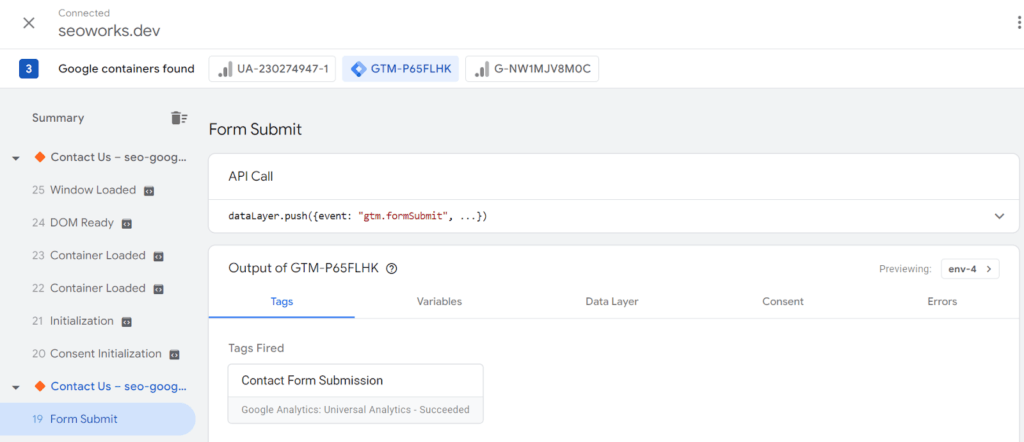Click the Form Submit heading
This screenshot has width=1024, height=442.
coord(255,129)
